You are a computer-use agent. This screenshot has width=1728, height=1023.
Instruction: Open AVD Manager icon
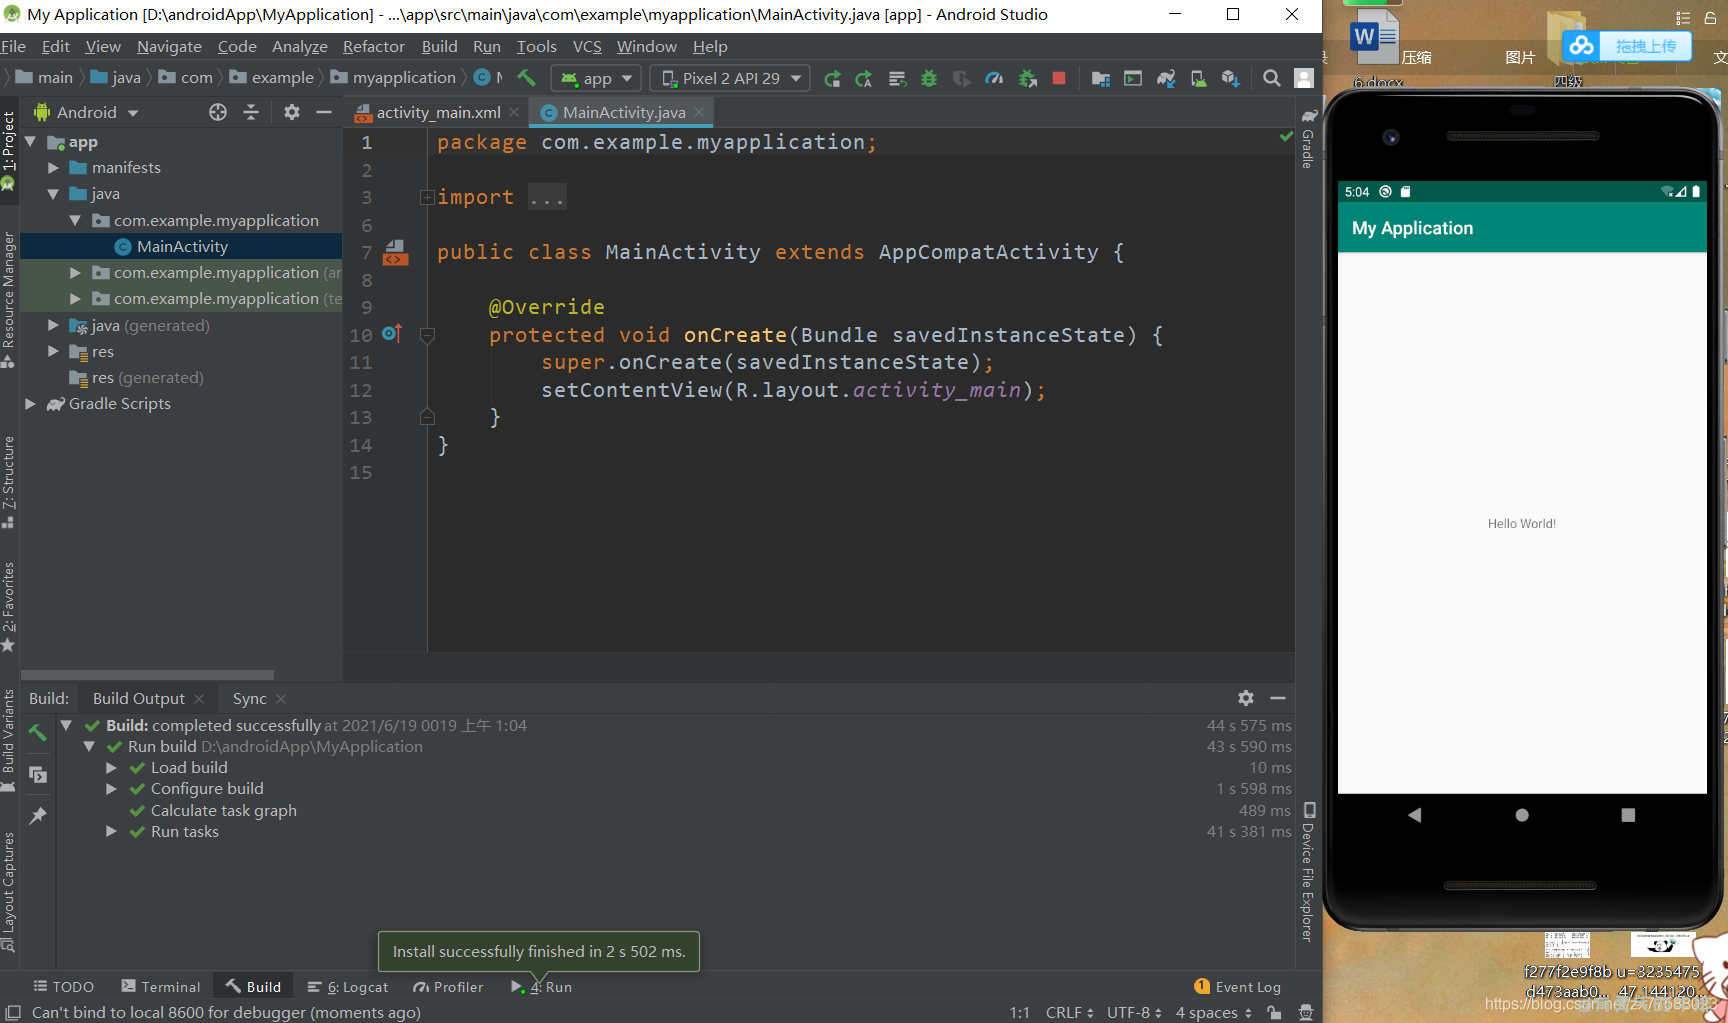(1198, 78)
